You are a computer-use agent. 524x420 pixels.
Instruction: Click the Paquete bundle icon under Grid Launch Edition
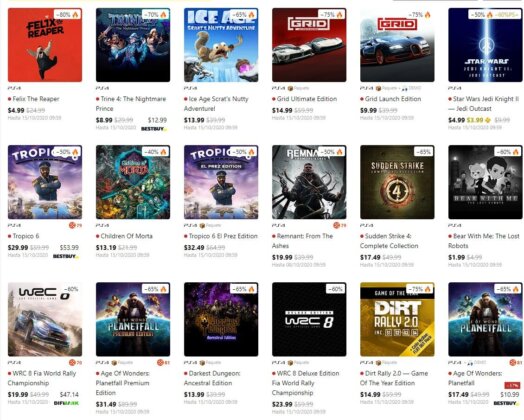point(378,89)
